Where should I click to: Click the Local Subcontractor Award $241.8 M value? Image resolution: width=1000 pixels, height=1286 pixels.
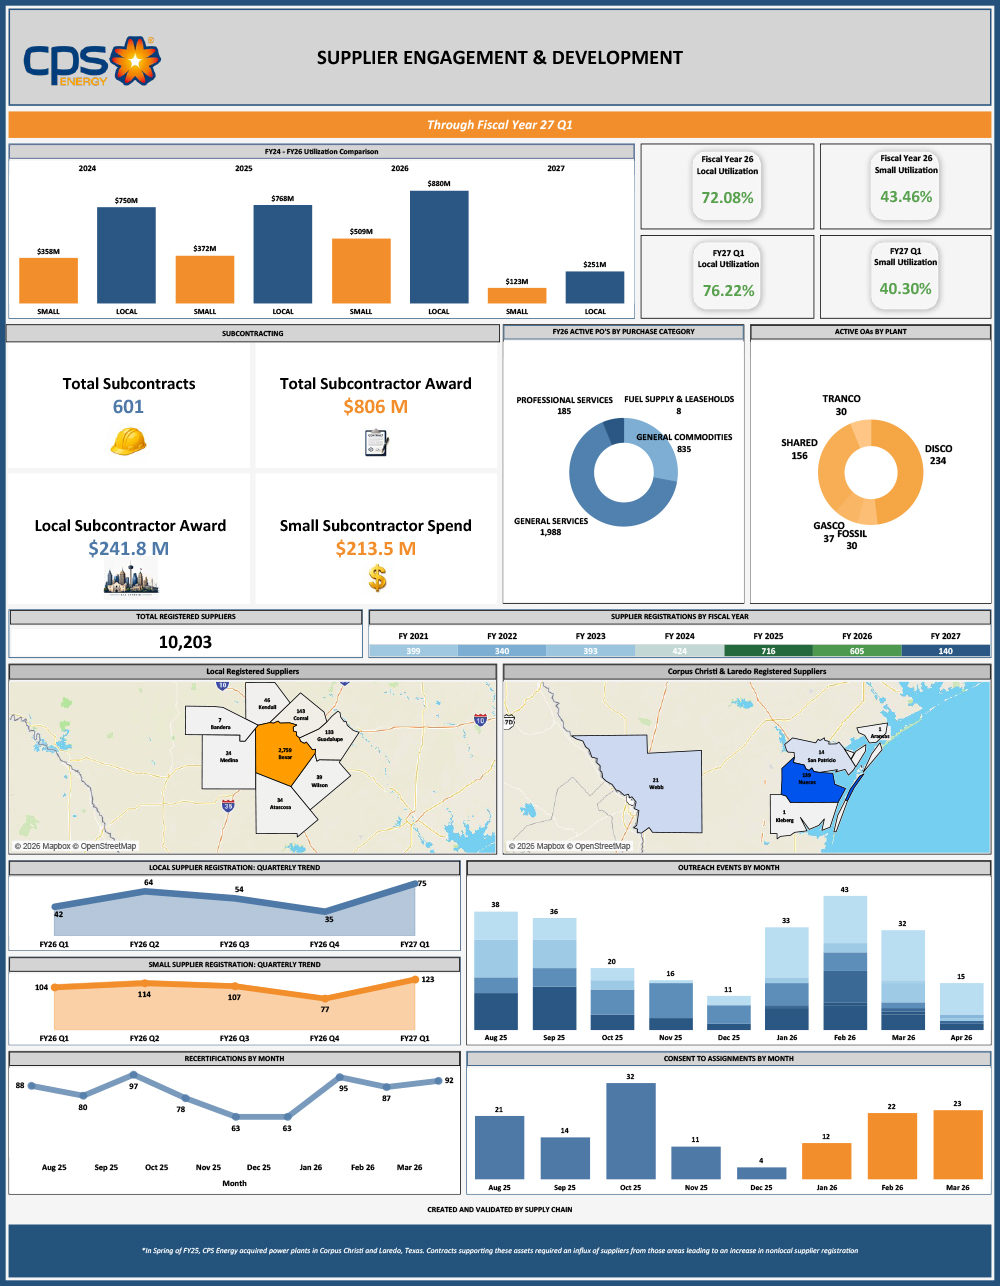click(129, 548)
